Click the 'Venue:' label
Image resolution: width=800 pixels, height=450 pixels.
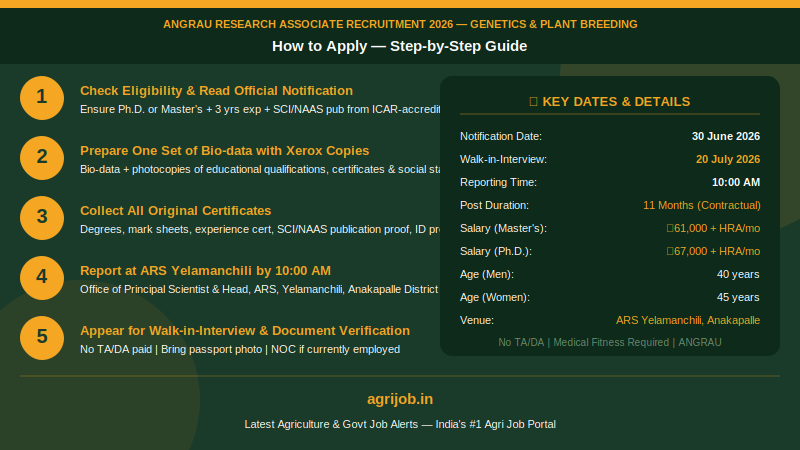(x=477, y=320)
